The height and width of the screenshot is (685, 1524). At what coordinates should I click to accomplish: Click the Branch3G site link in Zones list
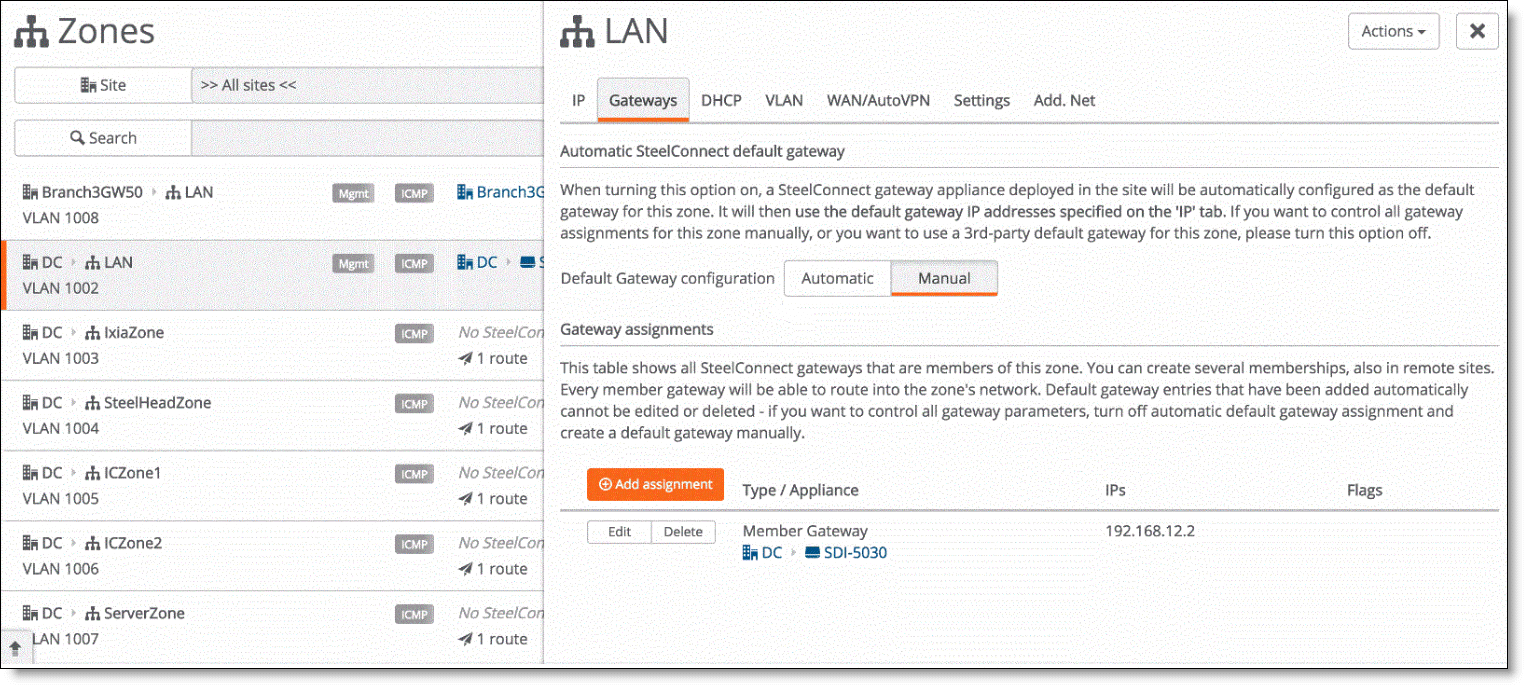[509, 192]
